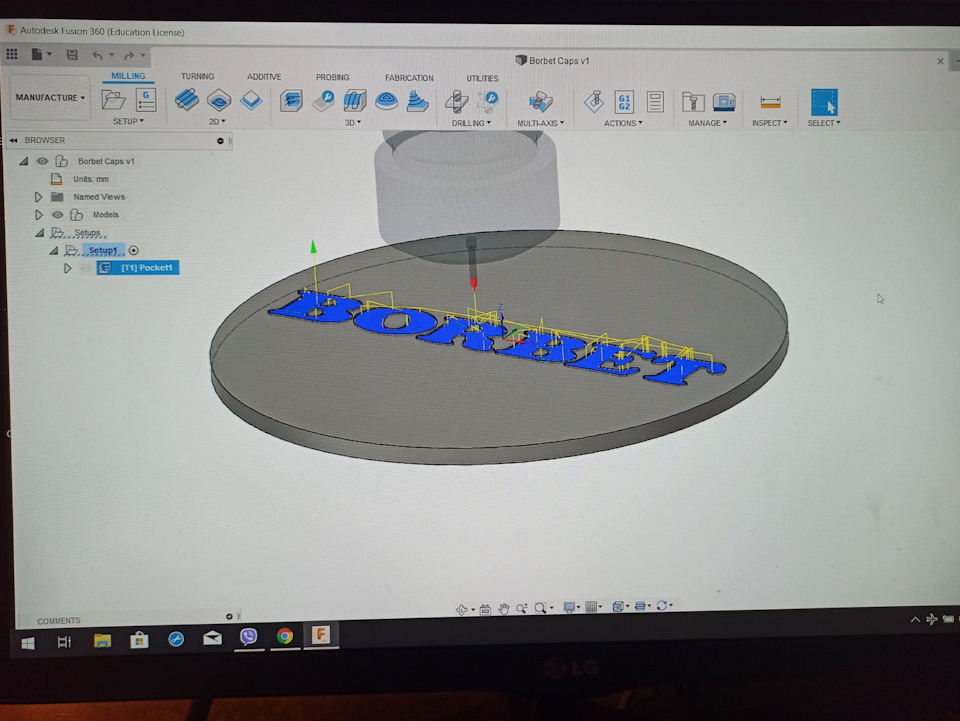Click the Setup1 activate radio button
The width and height of the screenshot is (960, 721).
pos(133,250)
